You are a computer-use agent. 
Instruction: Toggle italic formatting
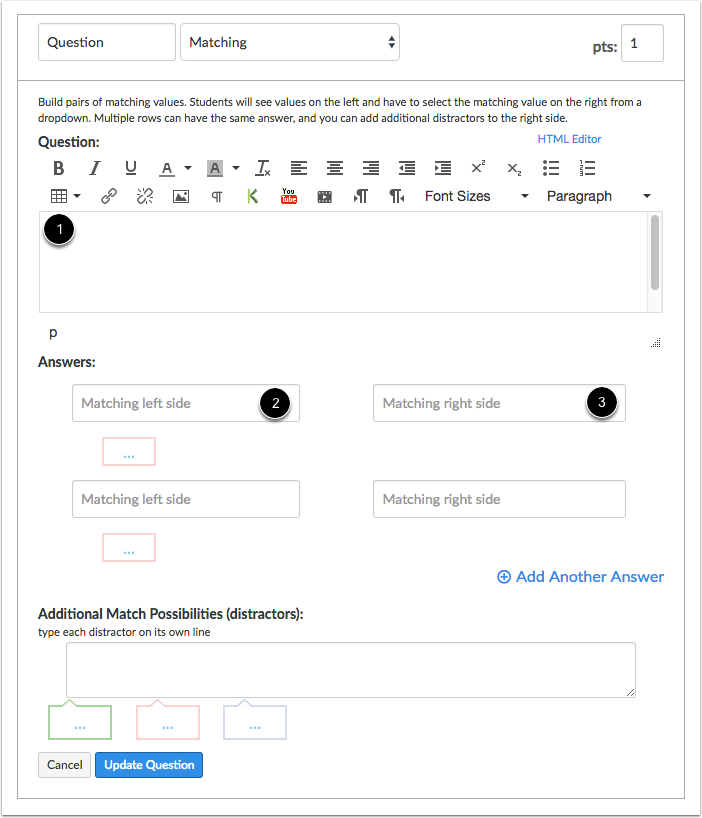coord(95,168)
